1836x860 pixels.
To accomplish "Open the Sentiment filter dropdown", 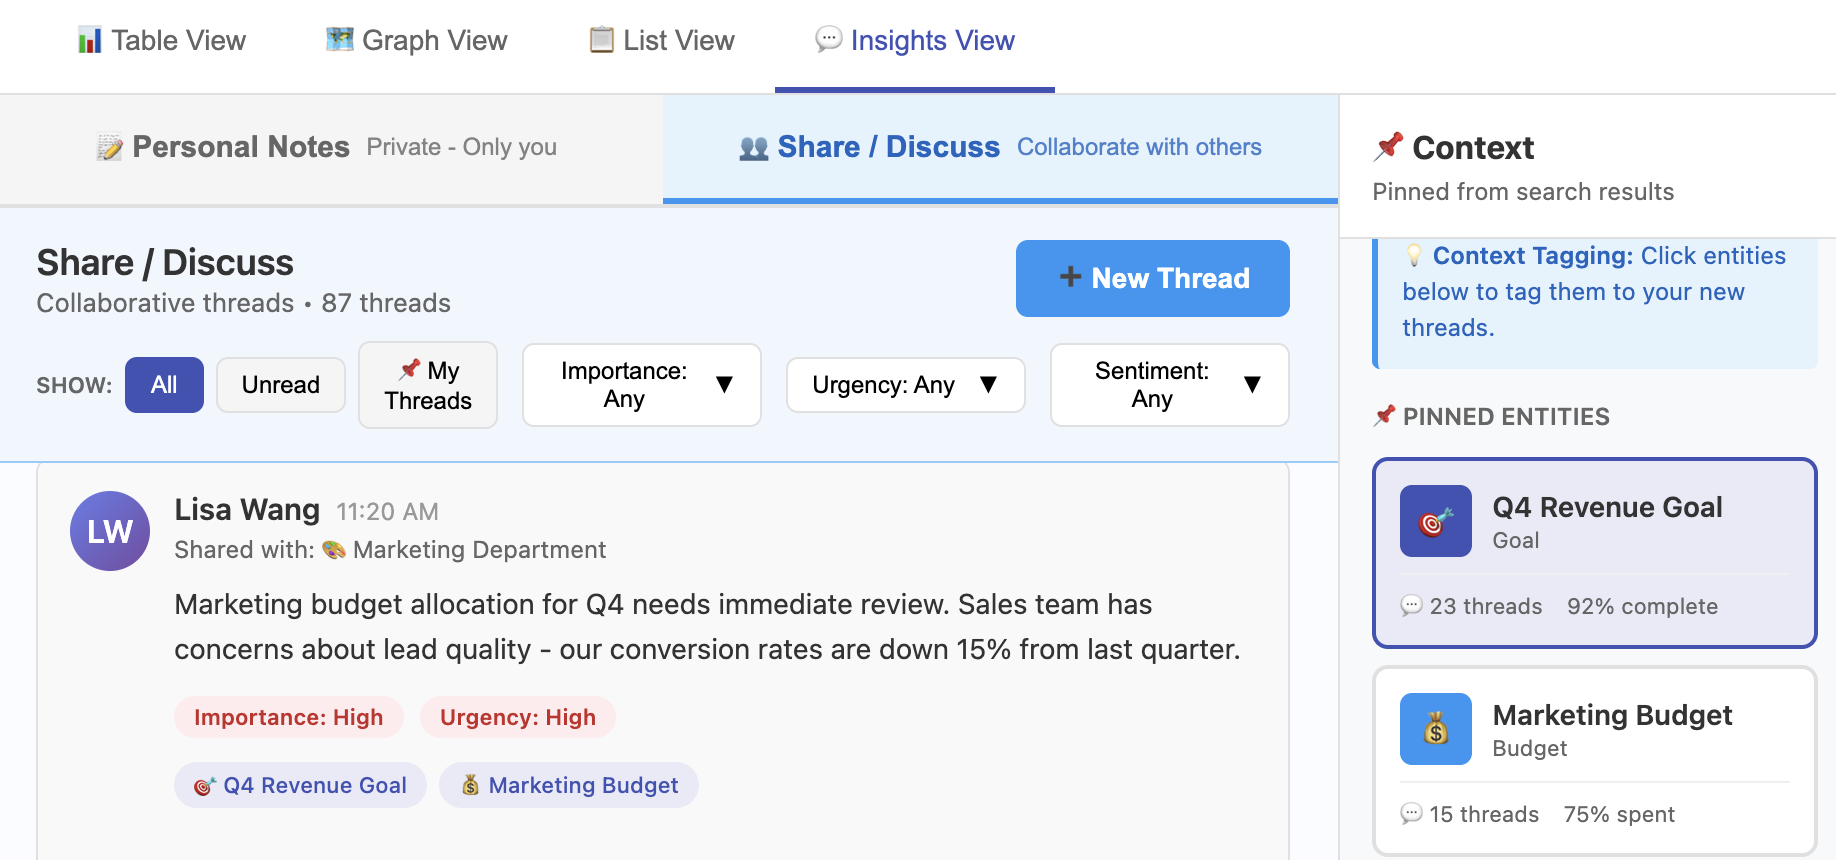I will pyautogui.click(x=1169, y=385).
